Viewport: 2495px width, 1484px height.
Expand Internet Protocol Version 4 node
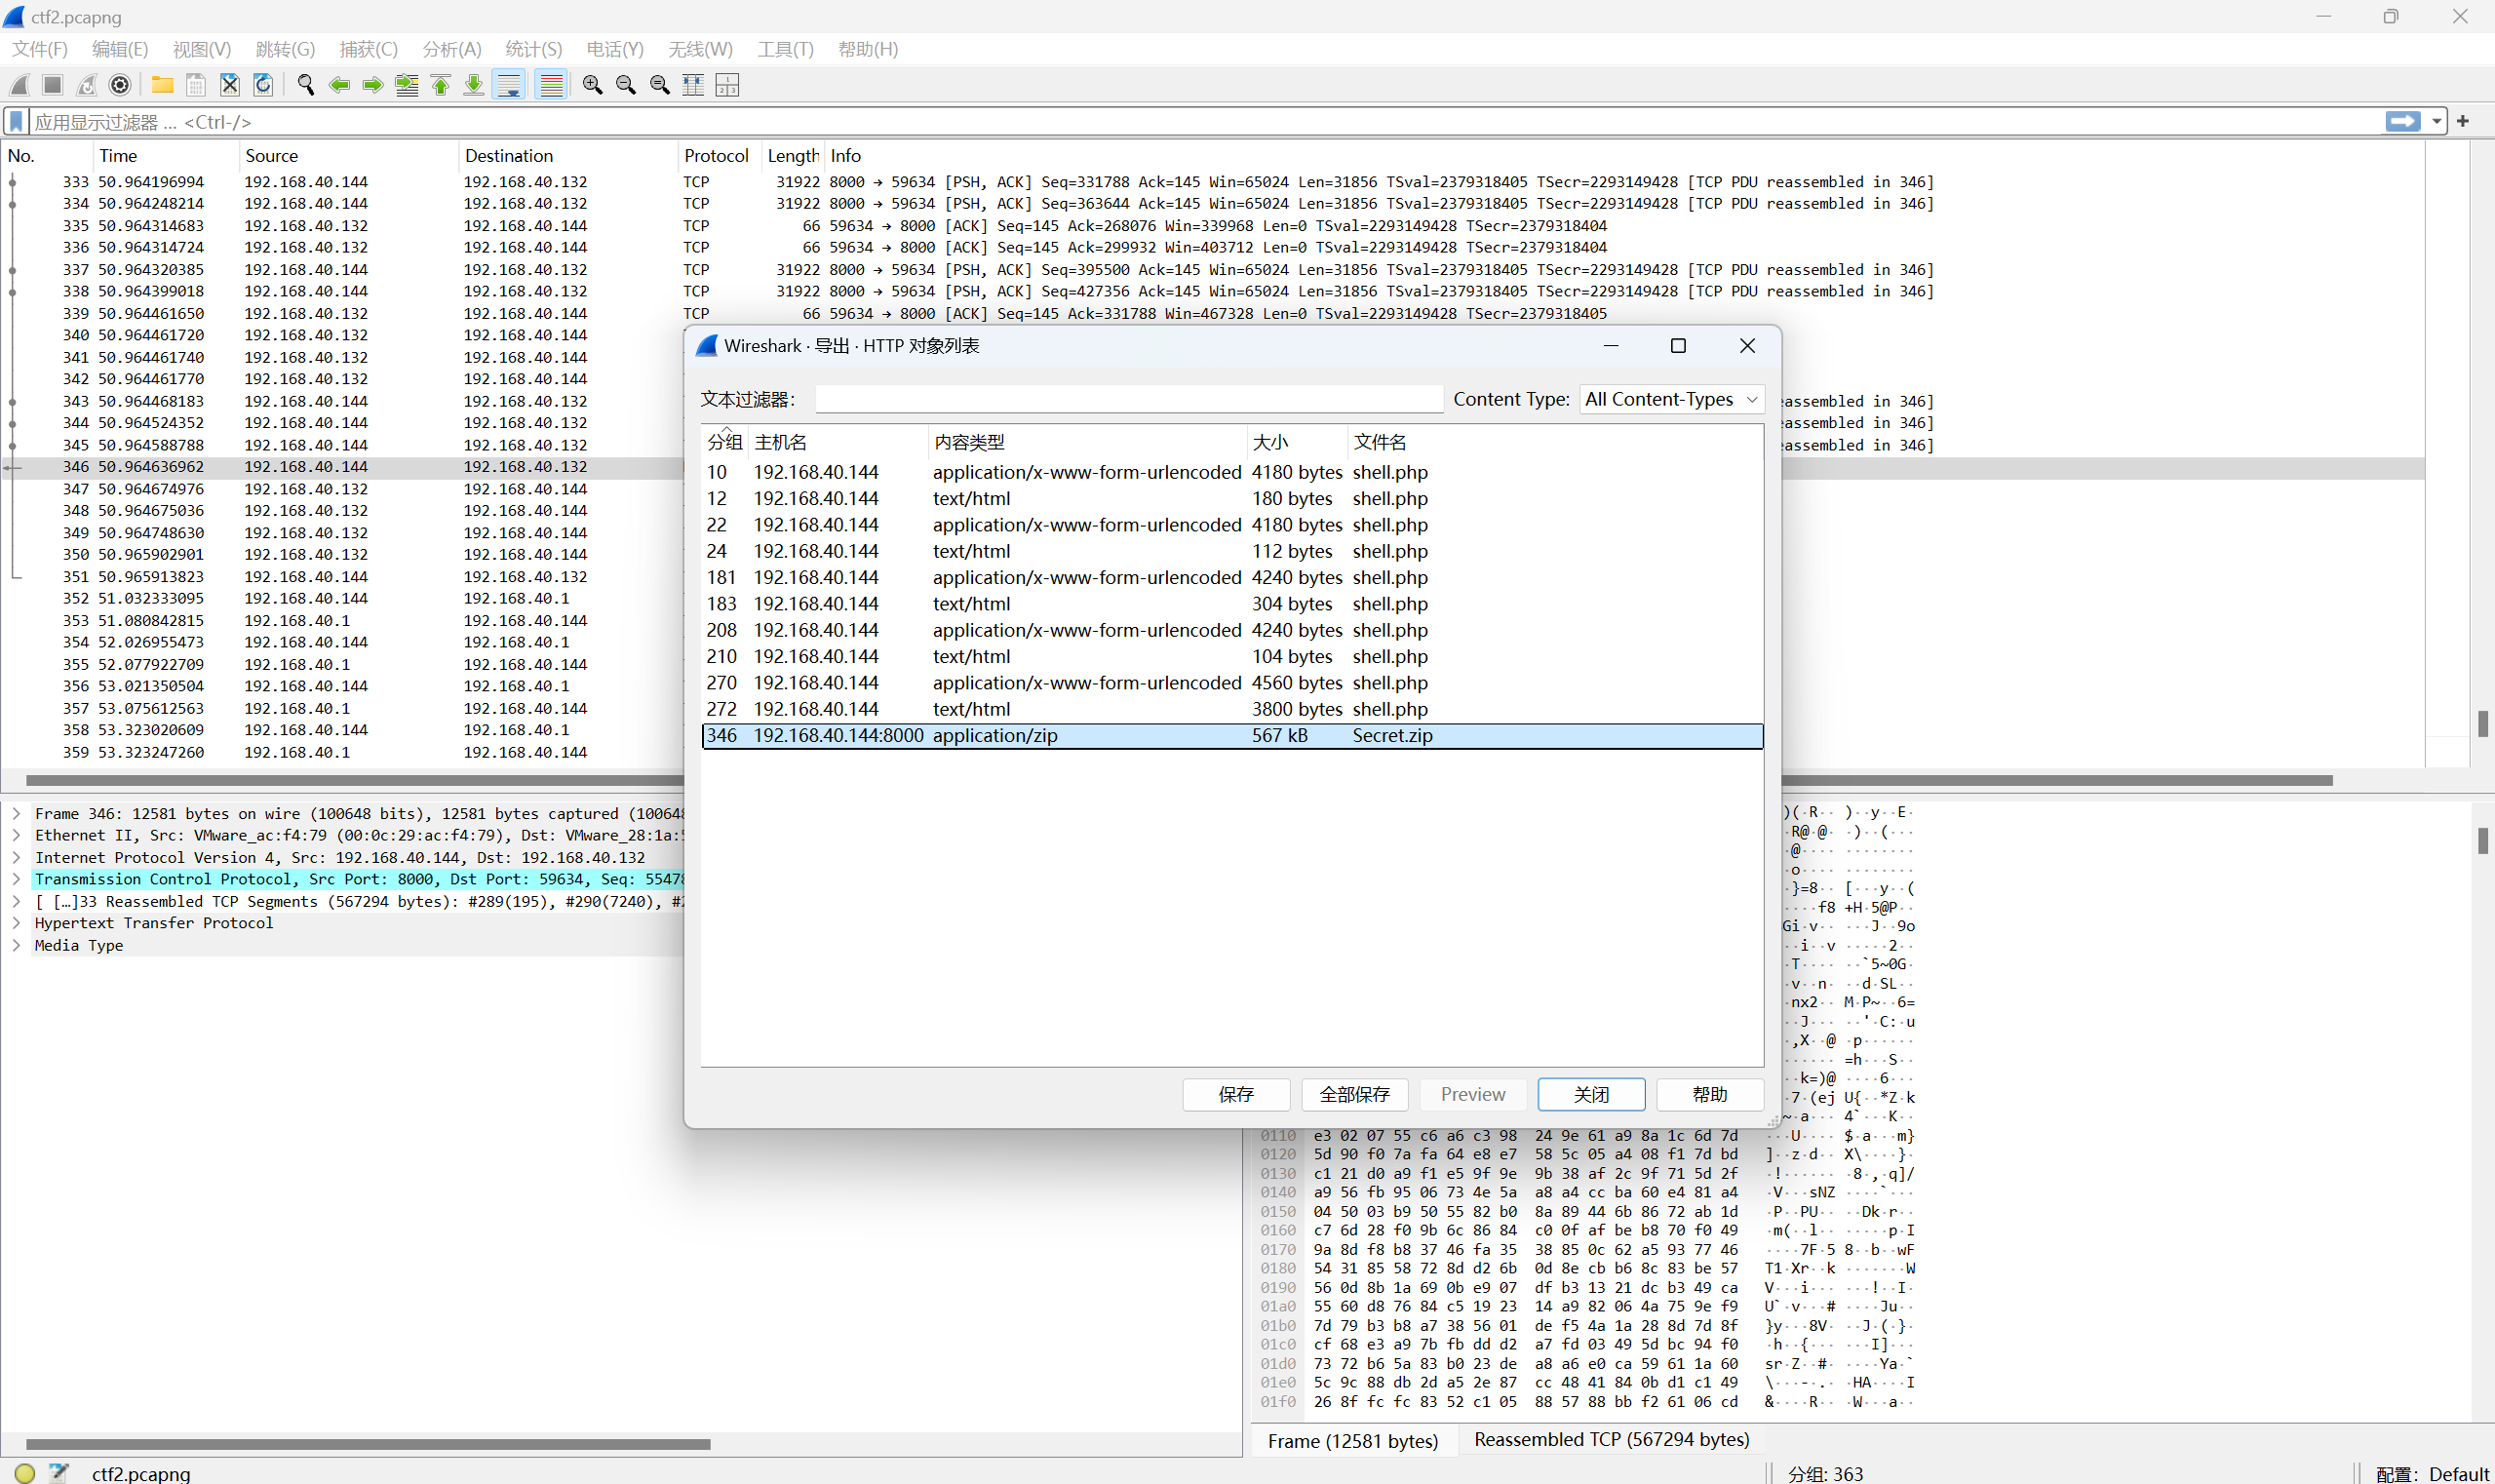pos(16,858)
